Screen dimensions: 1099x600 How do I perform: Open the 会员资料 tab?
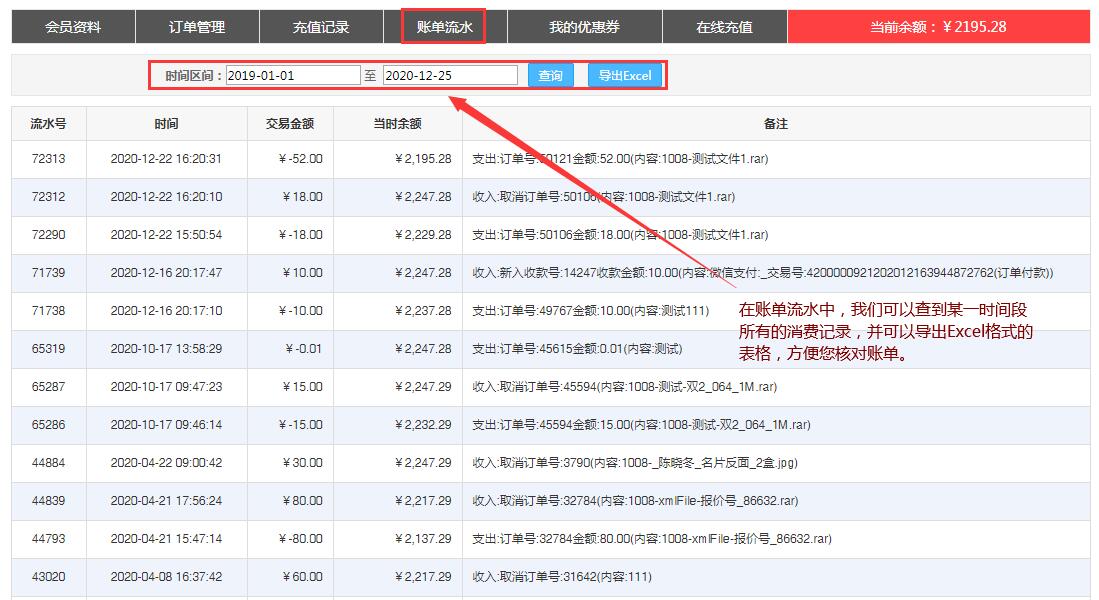click(73, 27)
